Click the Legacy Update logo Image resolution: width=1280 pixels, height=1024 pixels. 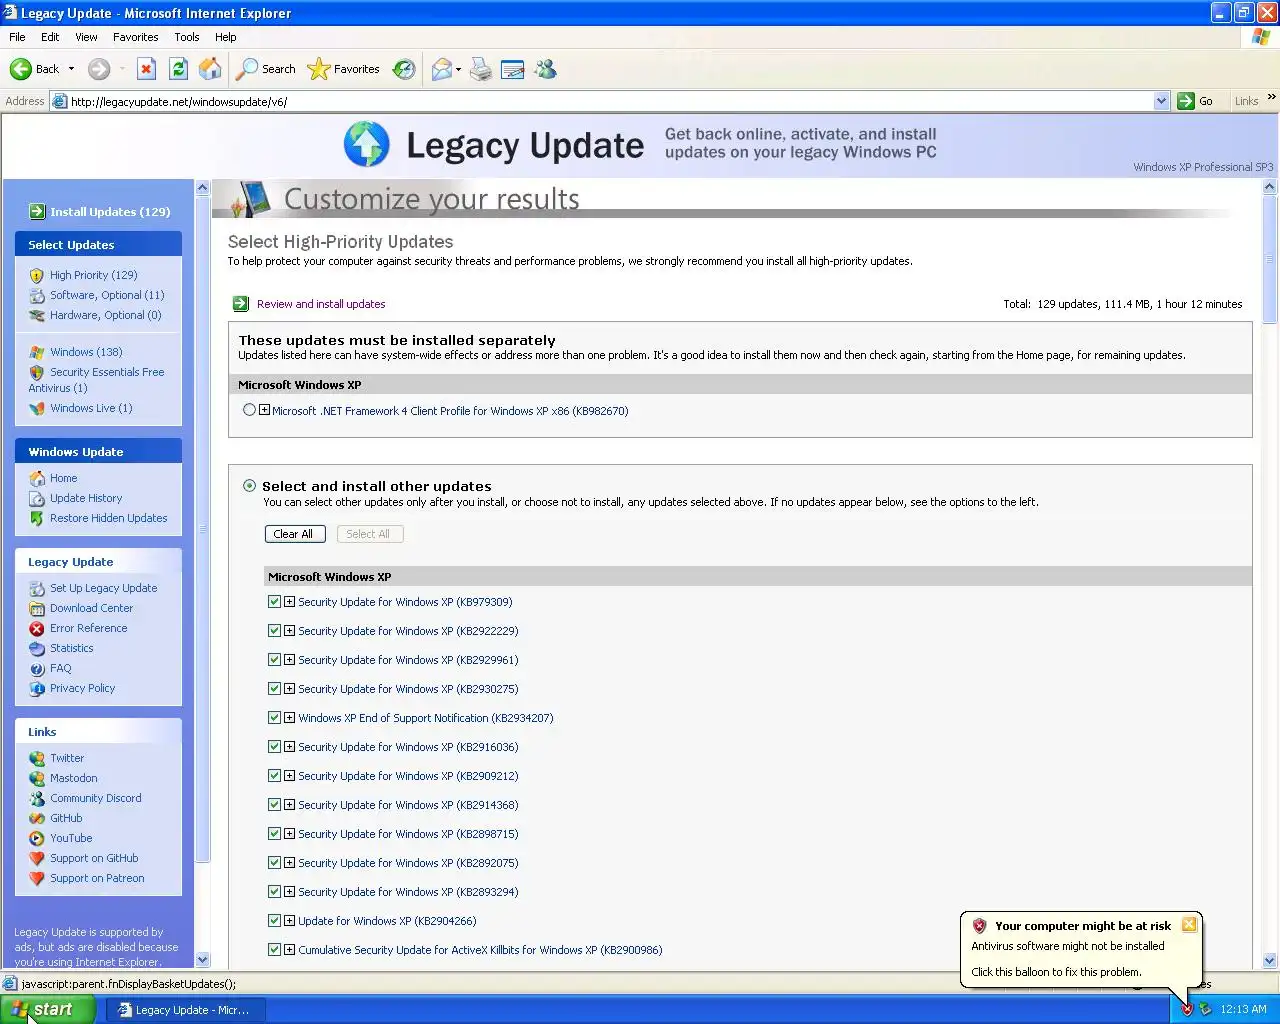[x=367, y=145]
